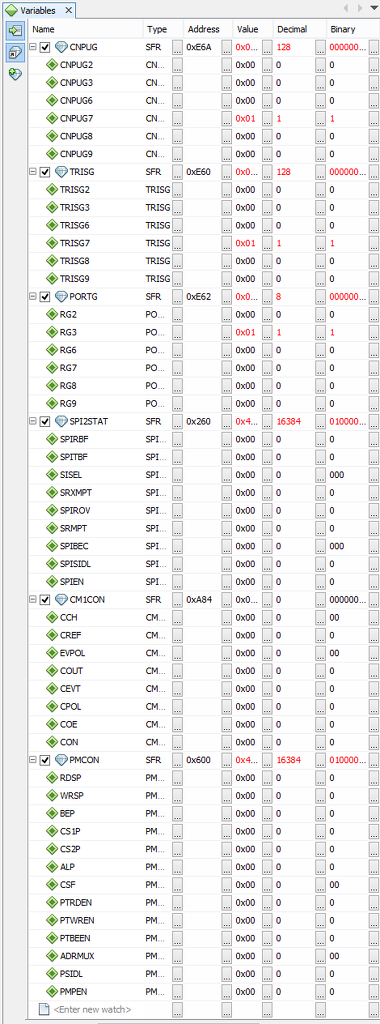Uncheck the TRISG watch checkbox
Image resolution: width=380 pixels, height=1024 pixels.
pyautogui.click(x=45, y=172)
